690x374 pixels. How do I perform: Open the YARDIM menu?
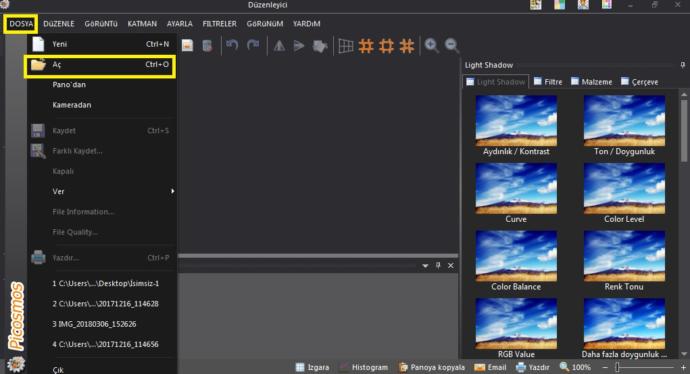pos(306,24)
